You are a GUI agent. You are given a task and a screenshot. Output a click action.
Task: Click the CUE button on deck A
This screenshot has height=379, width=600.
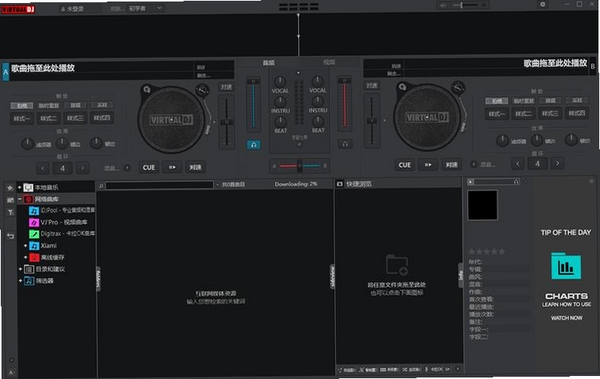(x=149, y=168)
